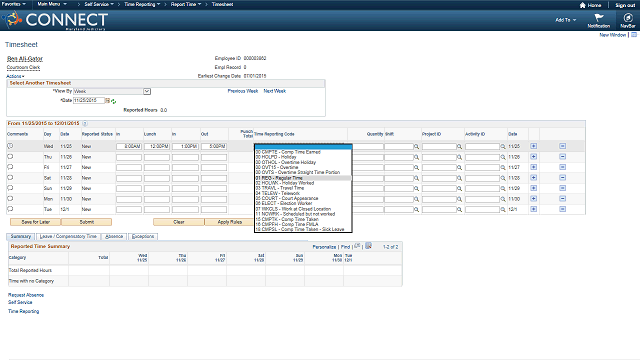640x360 pixels.
Task: Open the comment bubble for Mon 11/30
Action: click(x=10, y=198)
